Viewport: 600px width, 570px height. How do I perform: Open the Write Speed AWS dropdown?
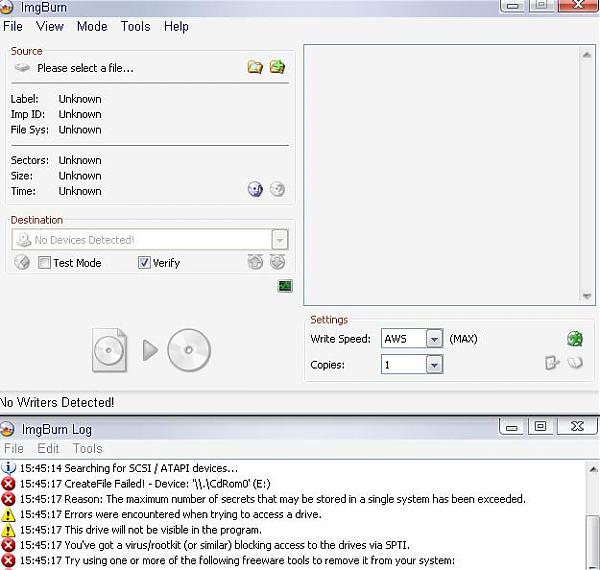point(434,339)
